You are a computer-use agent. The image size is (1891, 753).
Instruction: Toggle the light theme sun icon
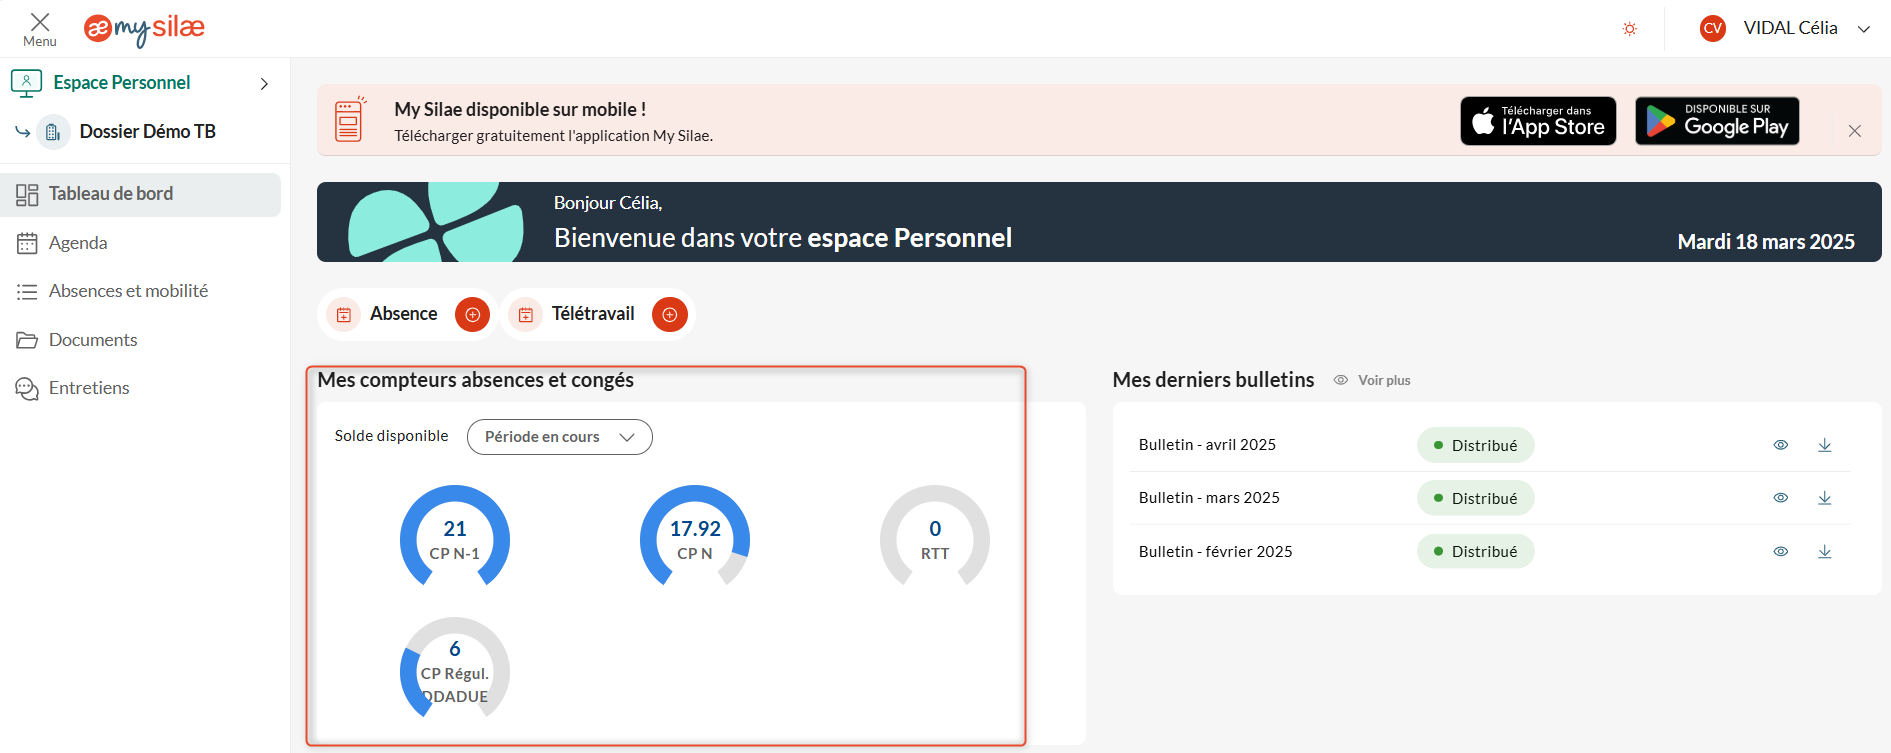[x=1630, y=29]
